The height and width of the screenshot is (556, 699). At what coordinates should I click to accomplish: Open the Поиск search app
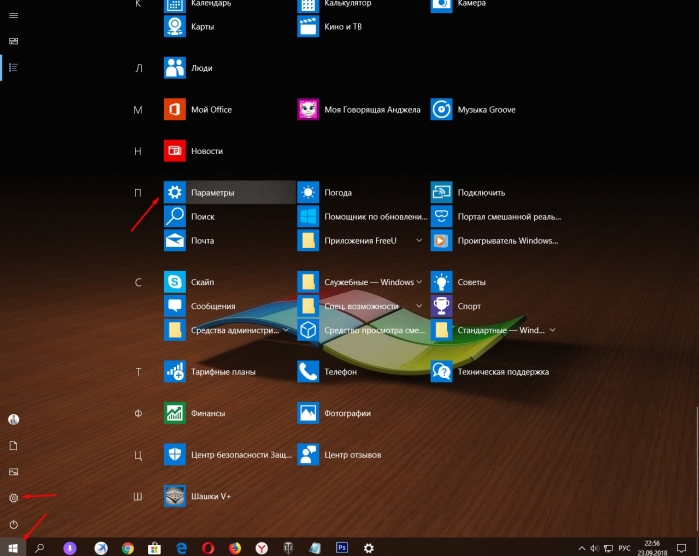(189, 217)
